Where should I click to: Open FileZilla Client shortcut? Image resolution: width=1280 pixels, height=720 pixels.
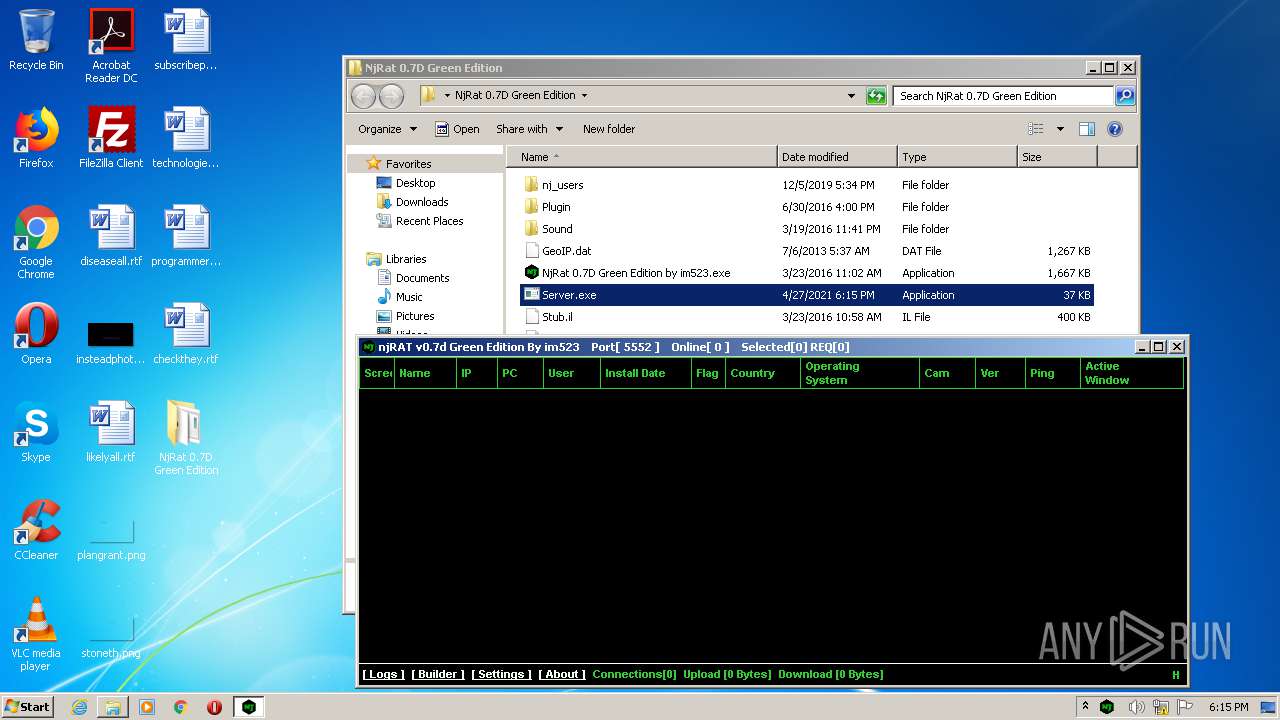111,138
